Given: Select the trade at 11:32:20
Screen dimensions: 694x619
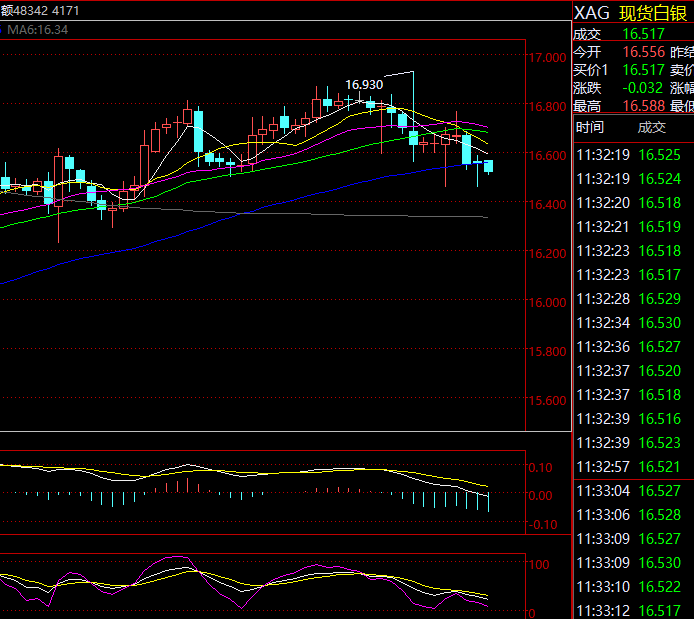Looking at the screenshot, I should click(x=634, y=203).
